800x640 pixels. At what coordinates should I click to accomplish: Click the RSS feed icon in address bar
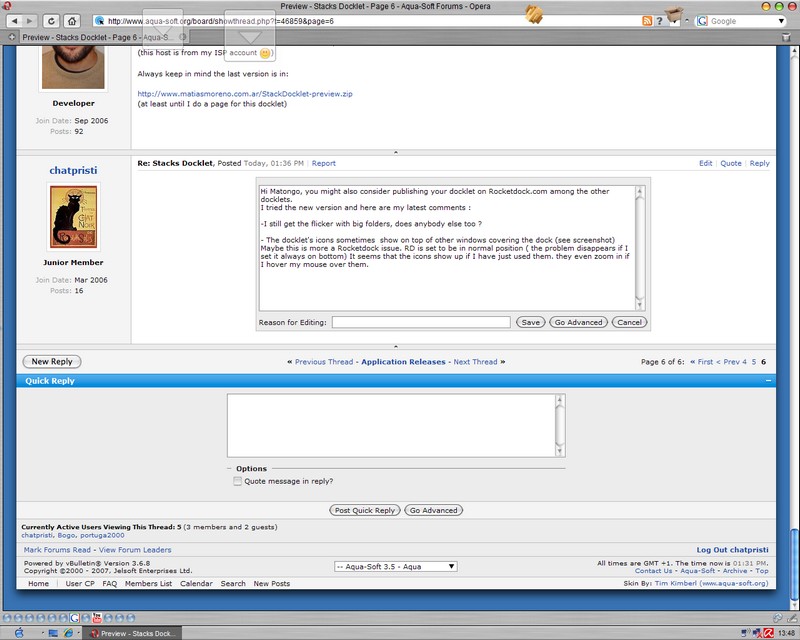pos(647,21)
